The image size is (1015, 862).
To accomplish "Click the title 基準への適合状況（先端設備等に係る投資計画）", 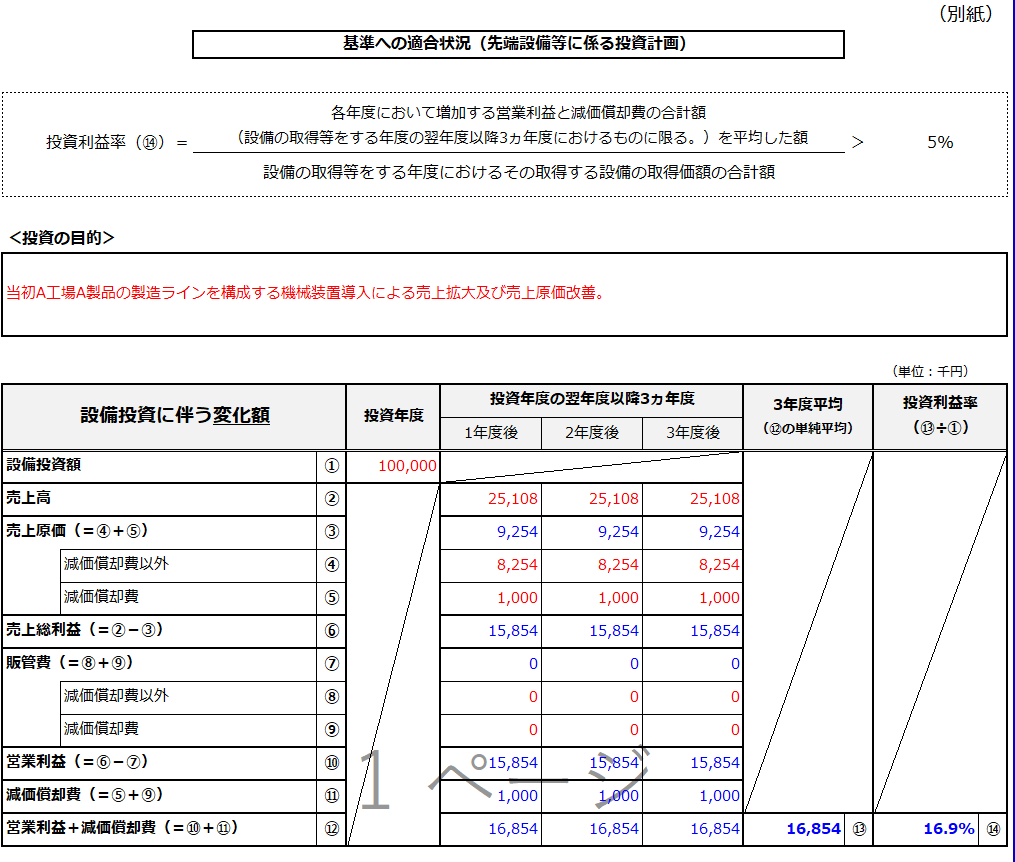I will [x=518, y=44].
